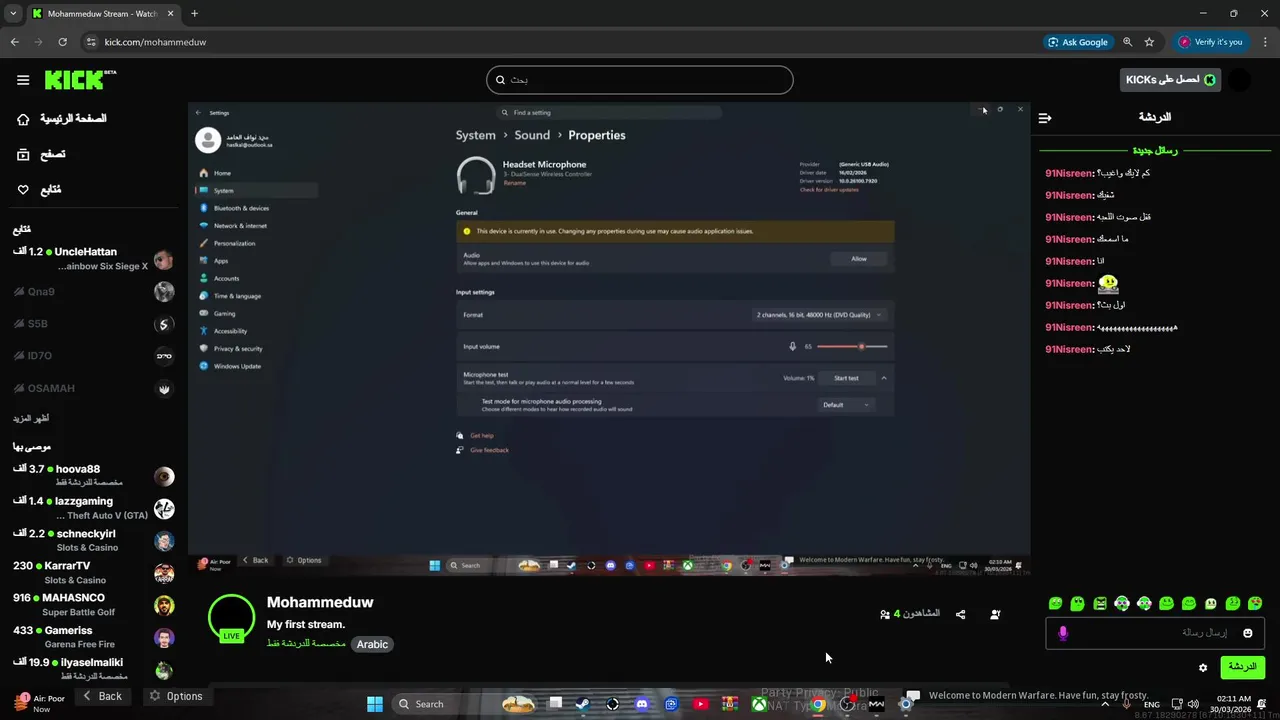Viewport: 1280px width, 720px height.
Task: Open ID7O channel in sidebar
Action: [94, 356]
